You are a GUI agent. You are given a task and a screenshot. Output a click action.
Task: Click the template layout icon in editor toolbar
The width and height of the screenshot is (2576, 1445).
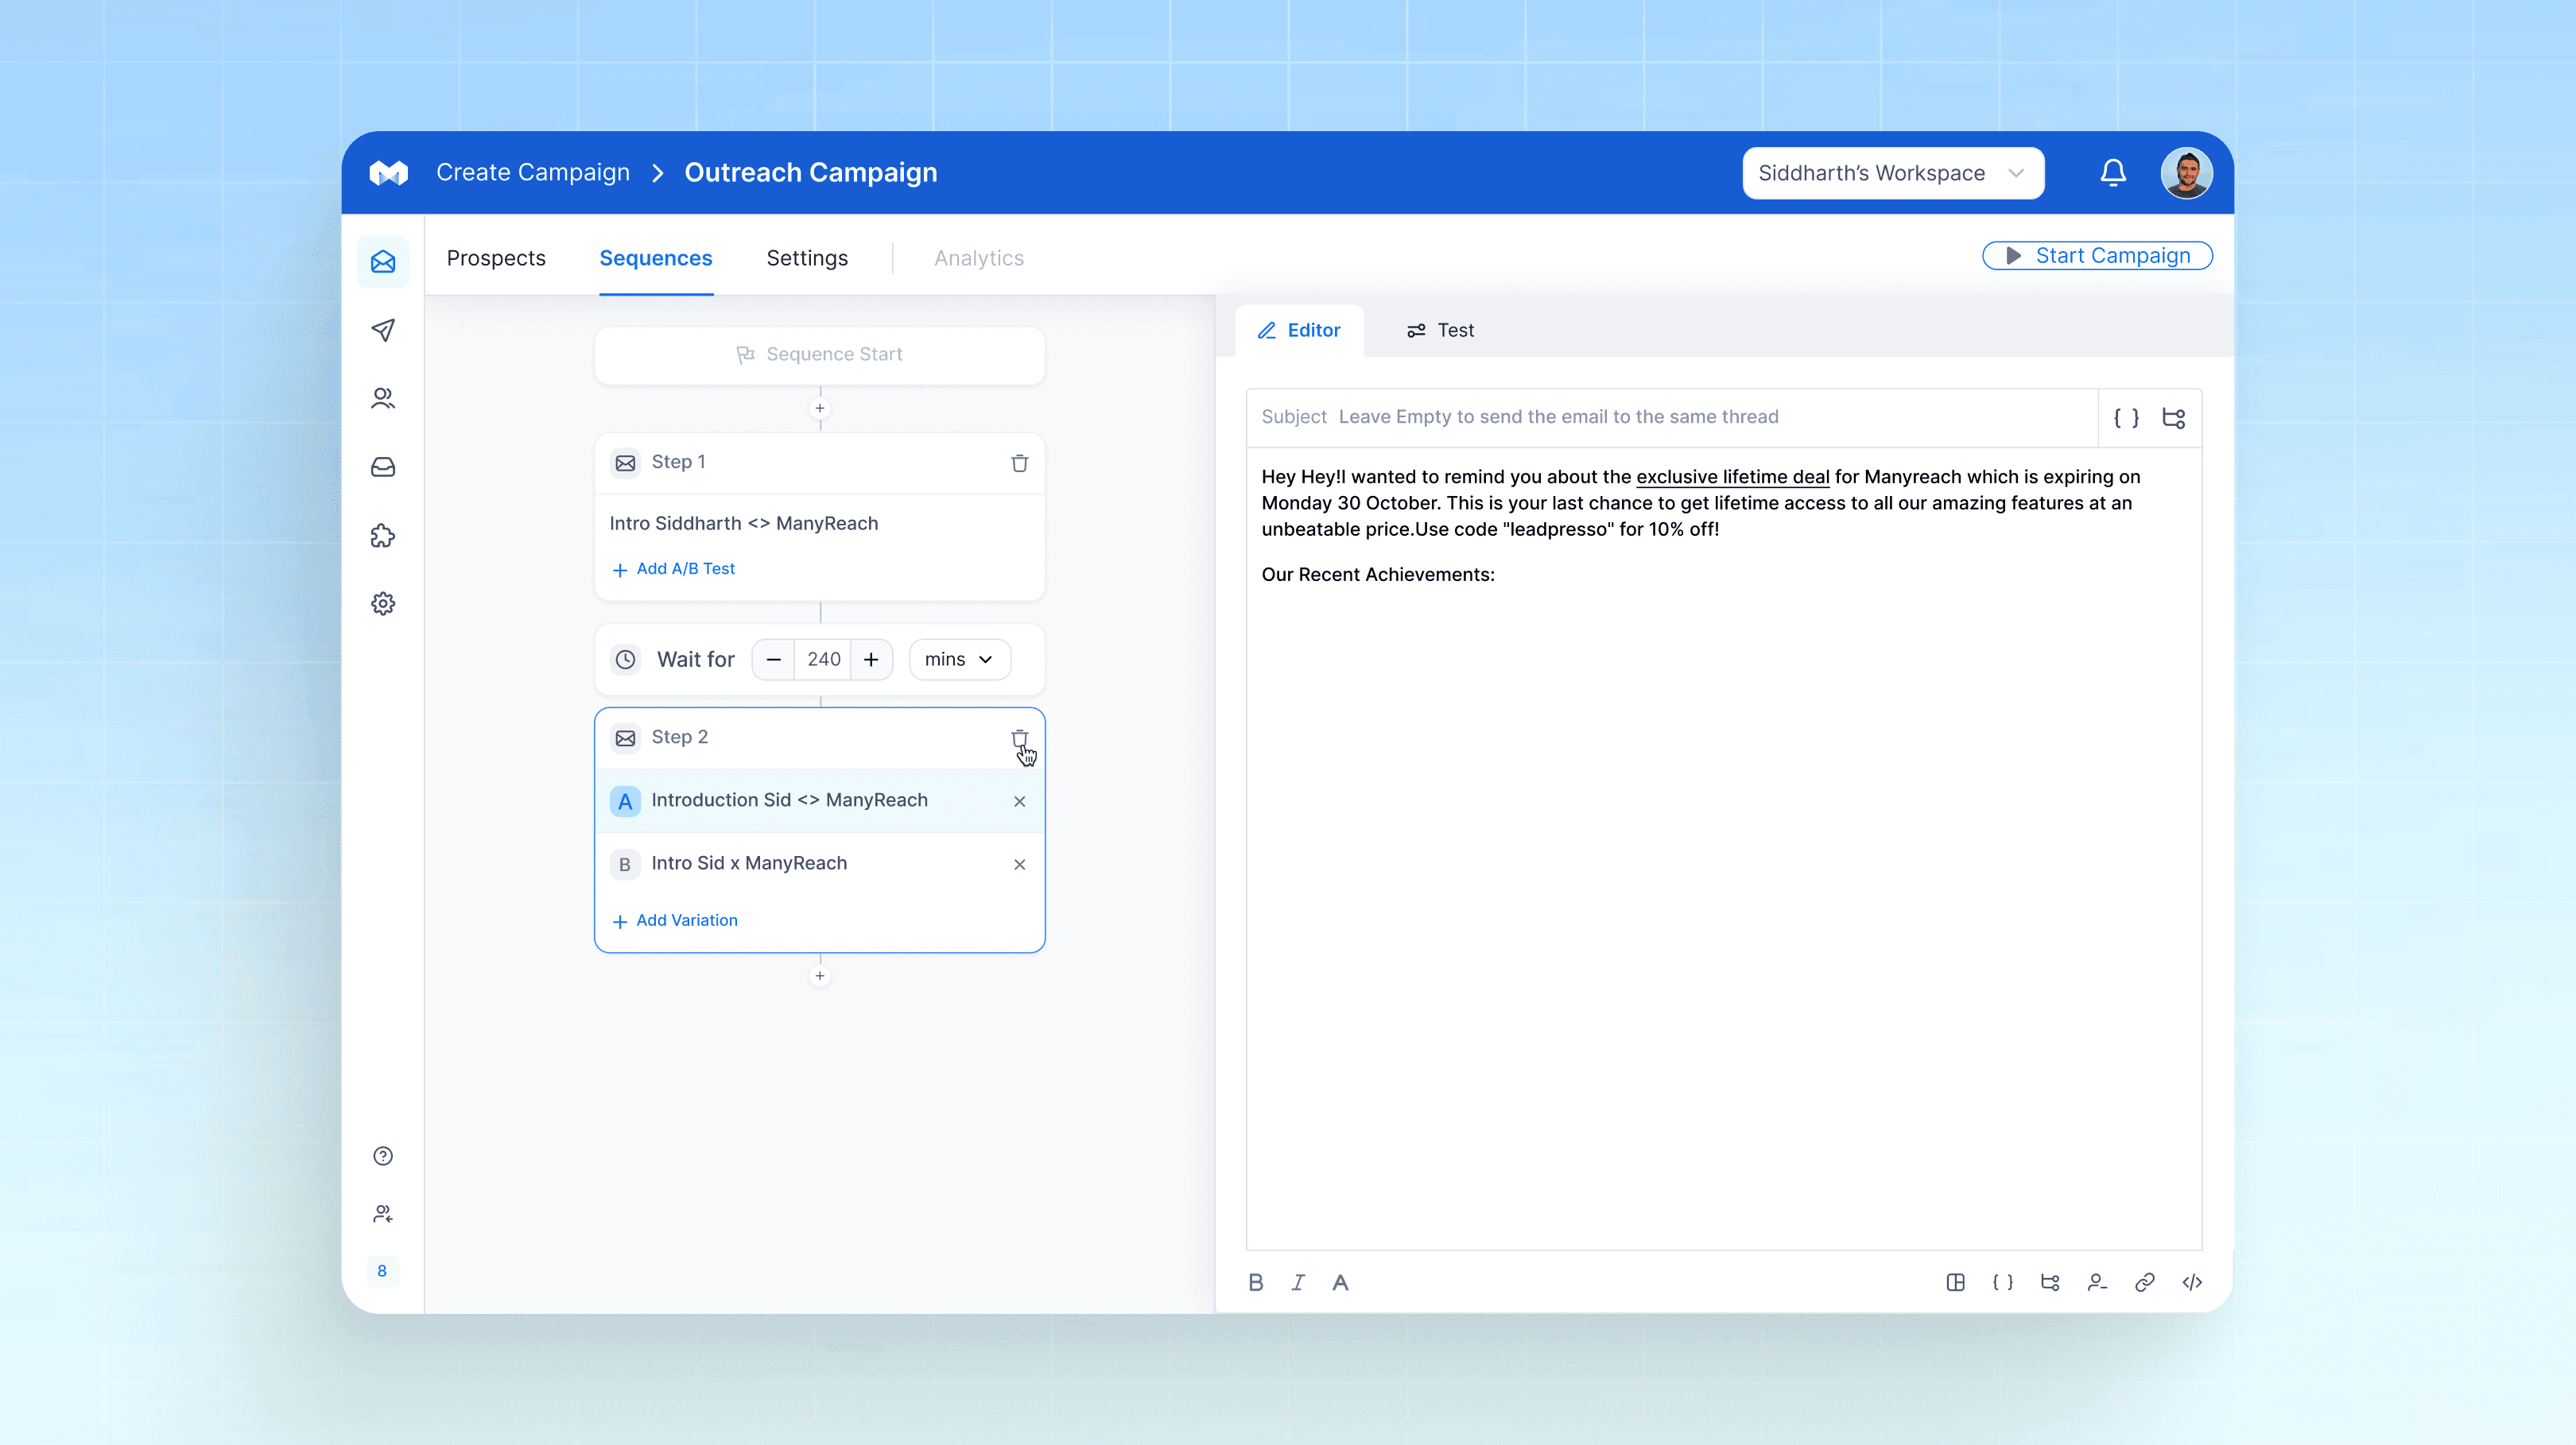[x=1956, y=1282]
